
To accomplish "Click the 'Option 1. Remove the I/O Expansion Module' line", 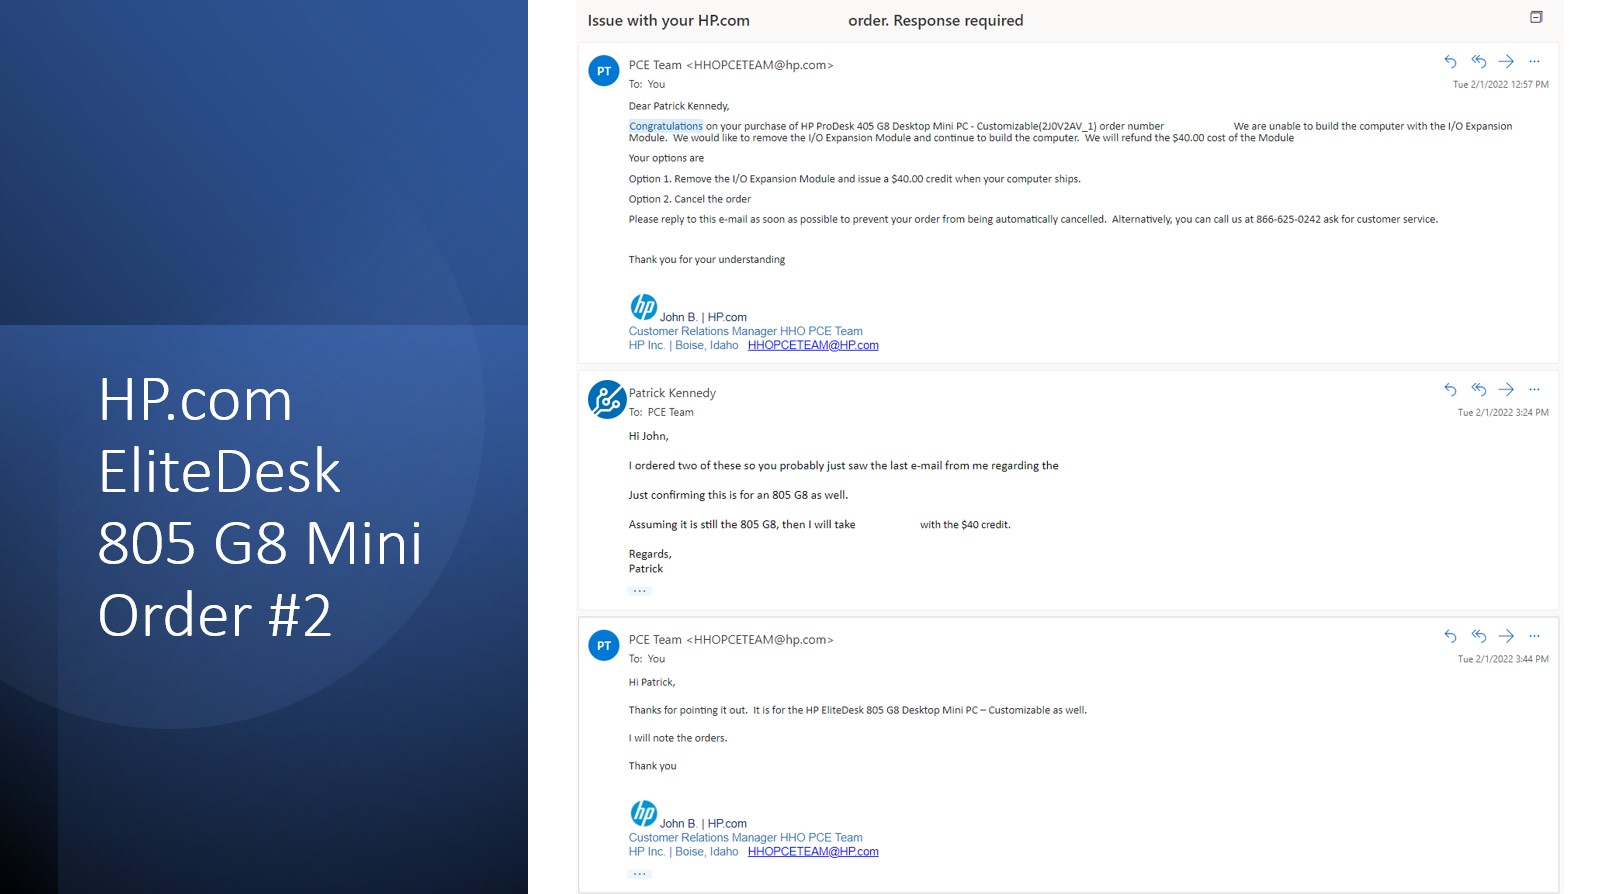I will coord(855,179).
